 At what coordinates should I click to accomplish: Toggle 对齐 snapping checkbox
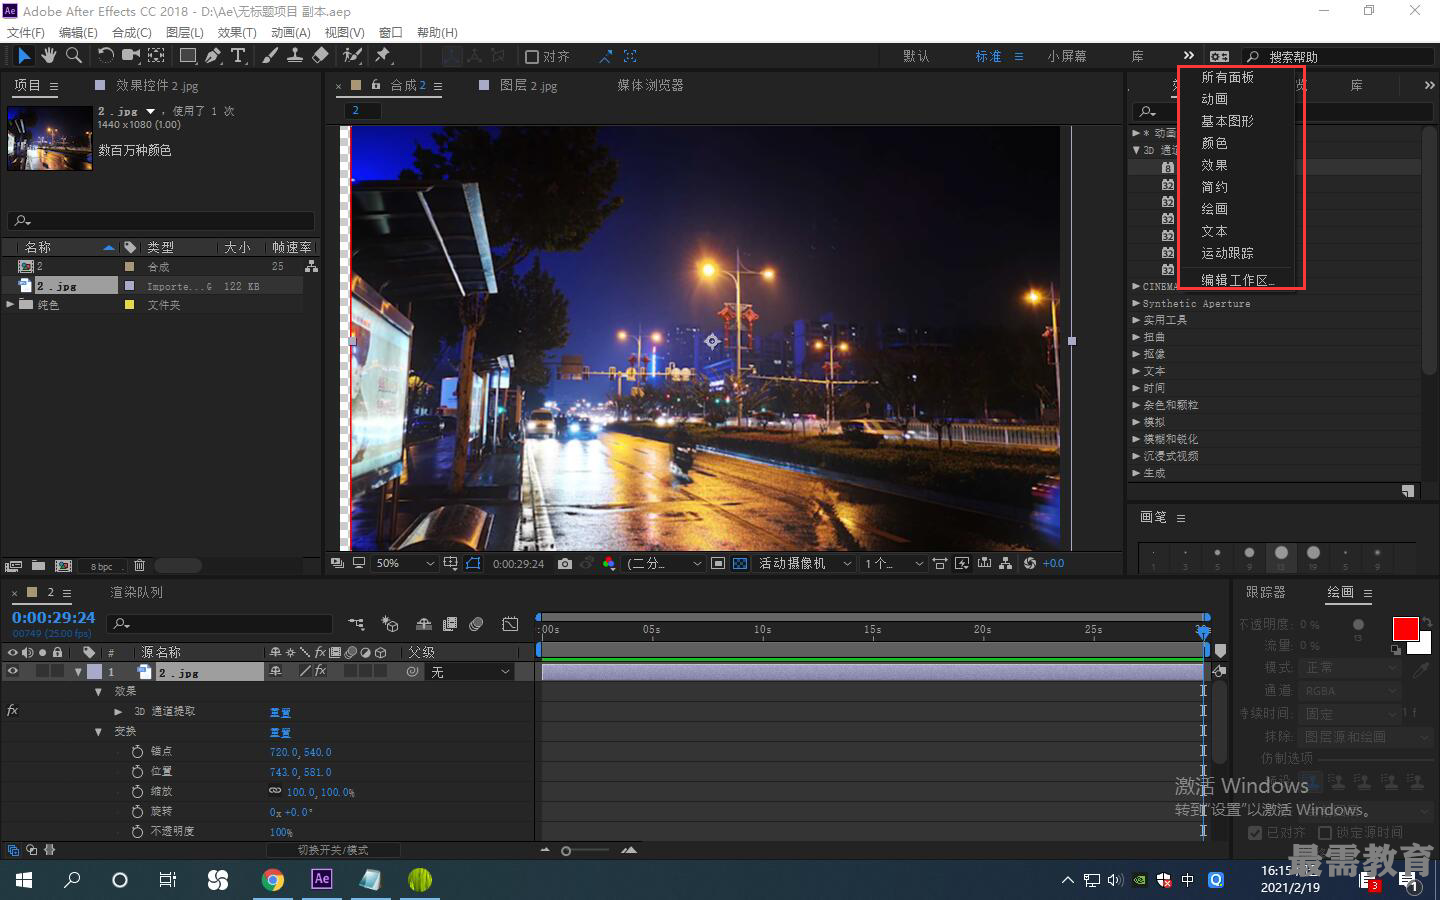(x=532, y=57)
